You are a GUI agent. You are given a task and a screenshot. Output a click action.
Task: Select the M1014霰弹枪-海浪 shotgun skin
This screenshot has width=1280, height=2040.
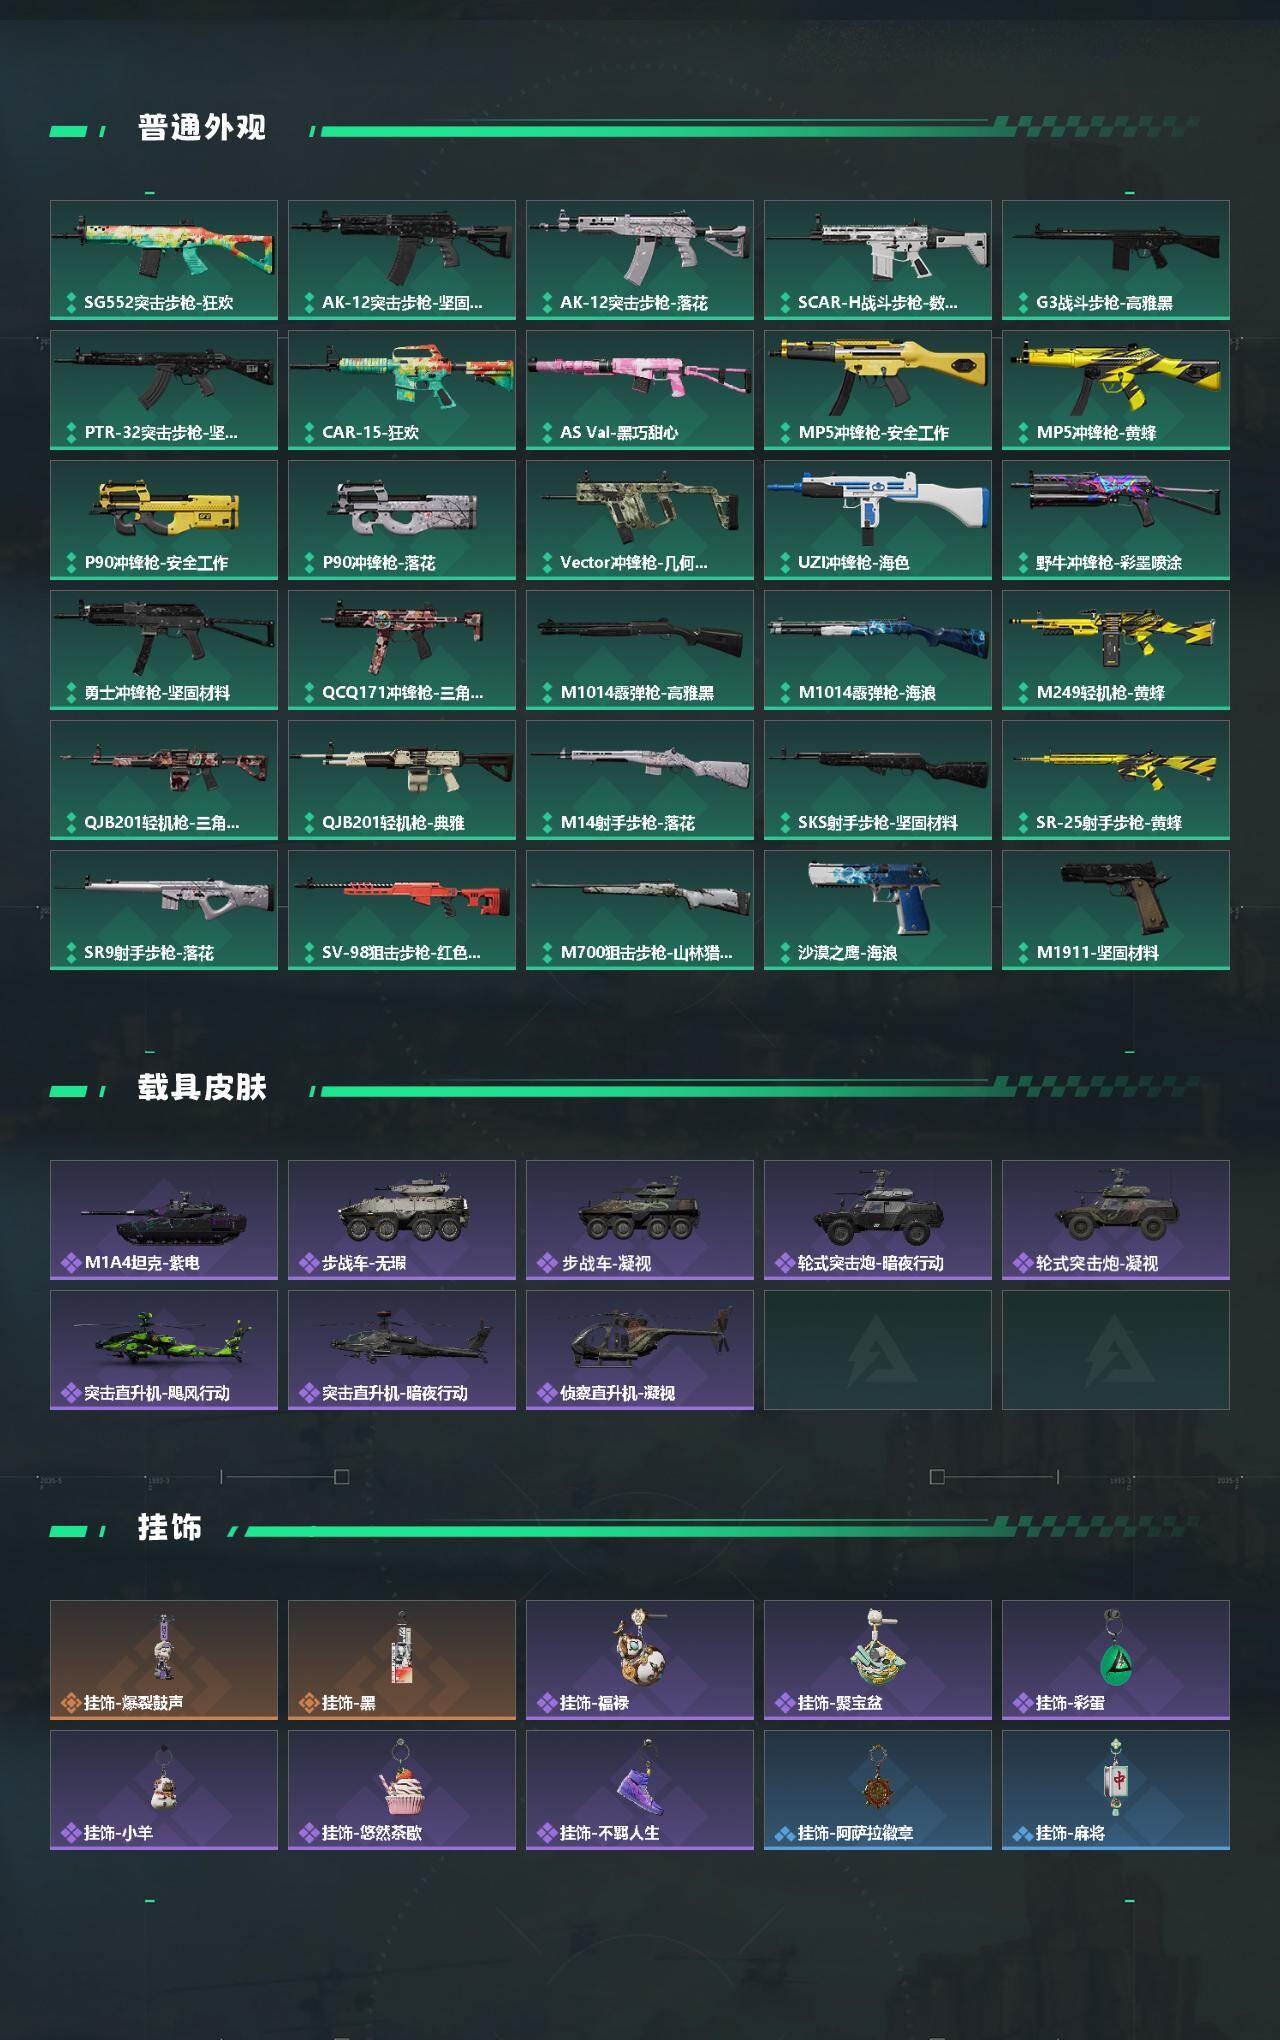(878, 650)
